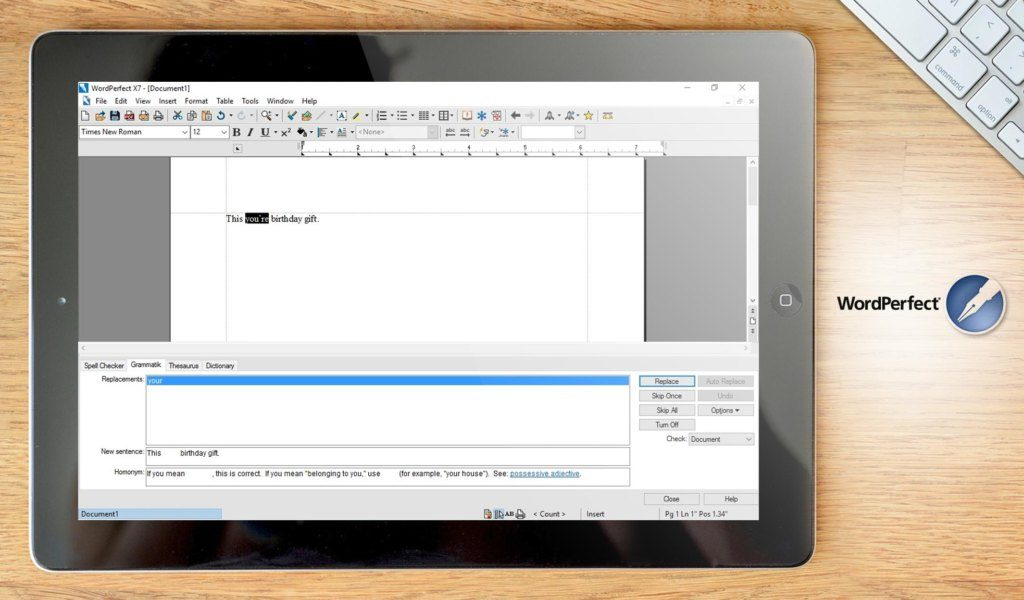Open the possessive adjective link
The height and width of the screenshot is (600, 1024).
coord(545,473)
